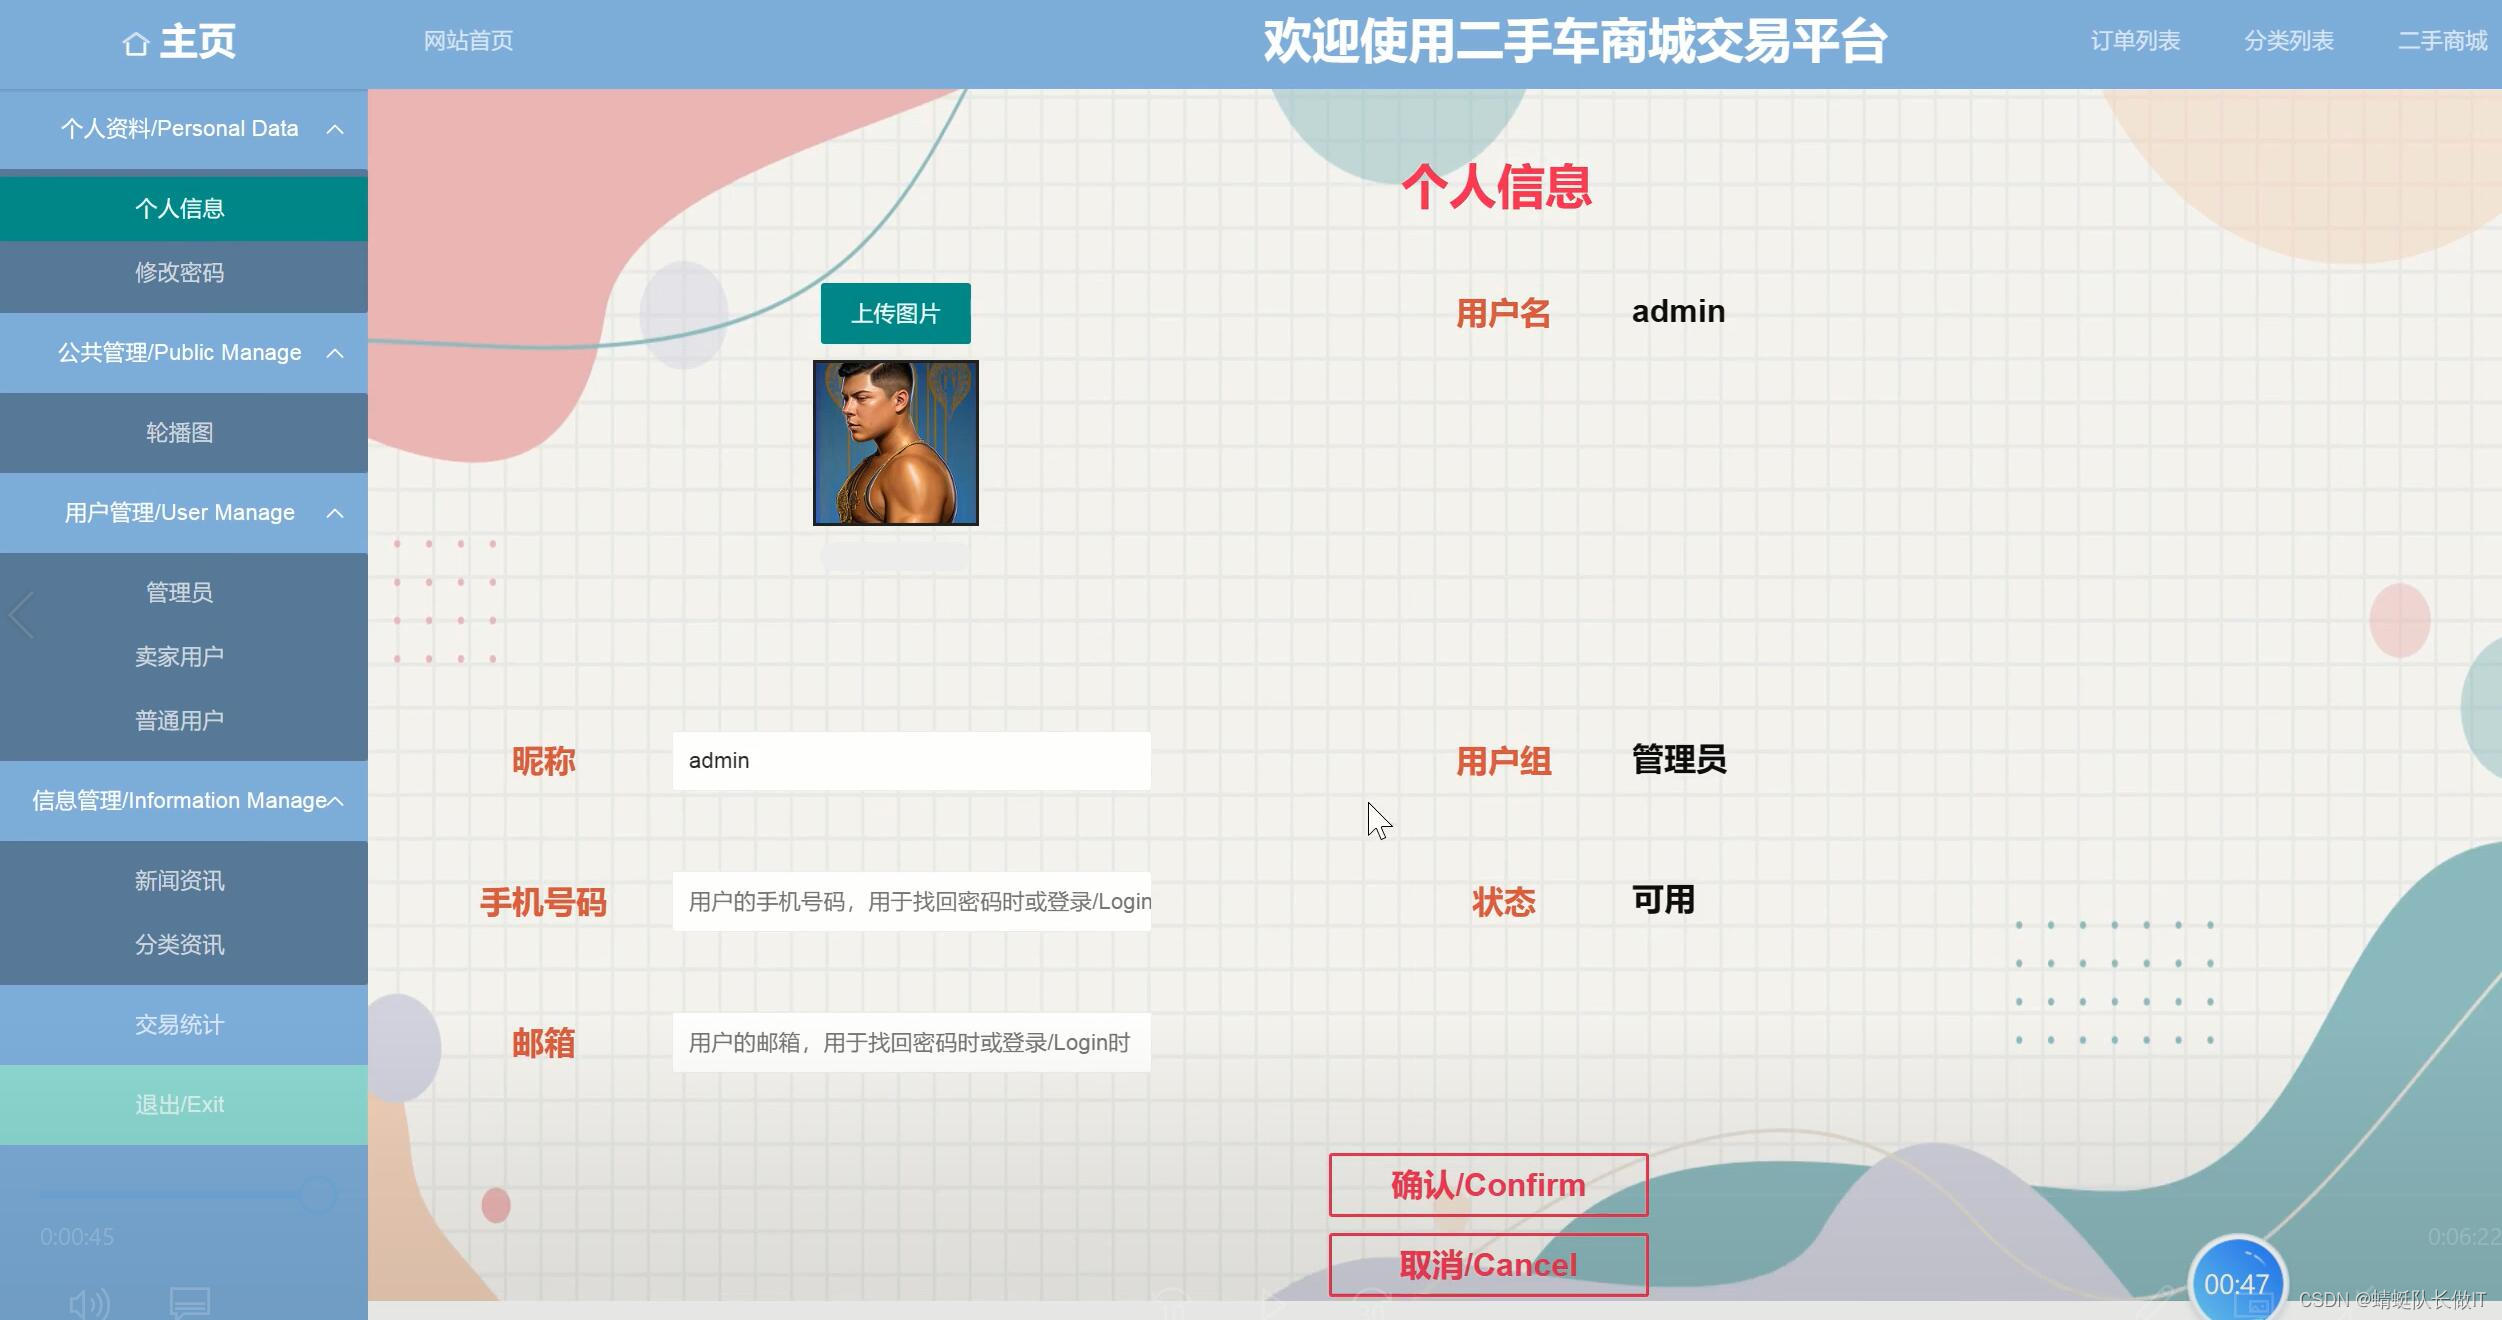Click the left arrow on sidebar edge
Viewport: 2502px width, 1320px height.
22,615
